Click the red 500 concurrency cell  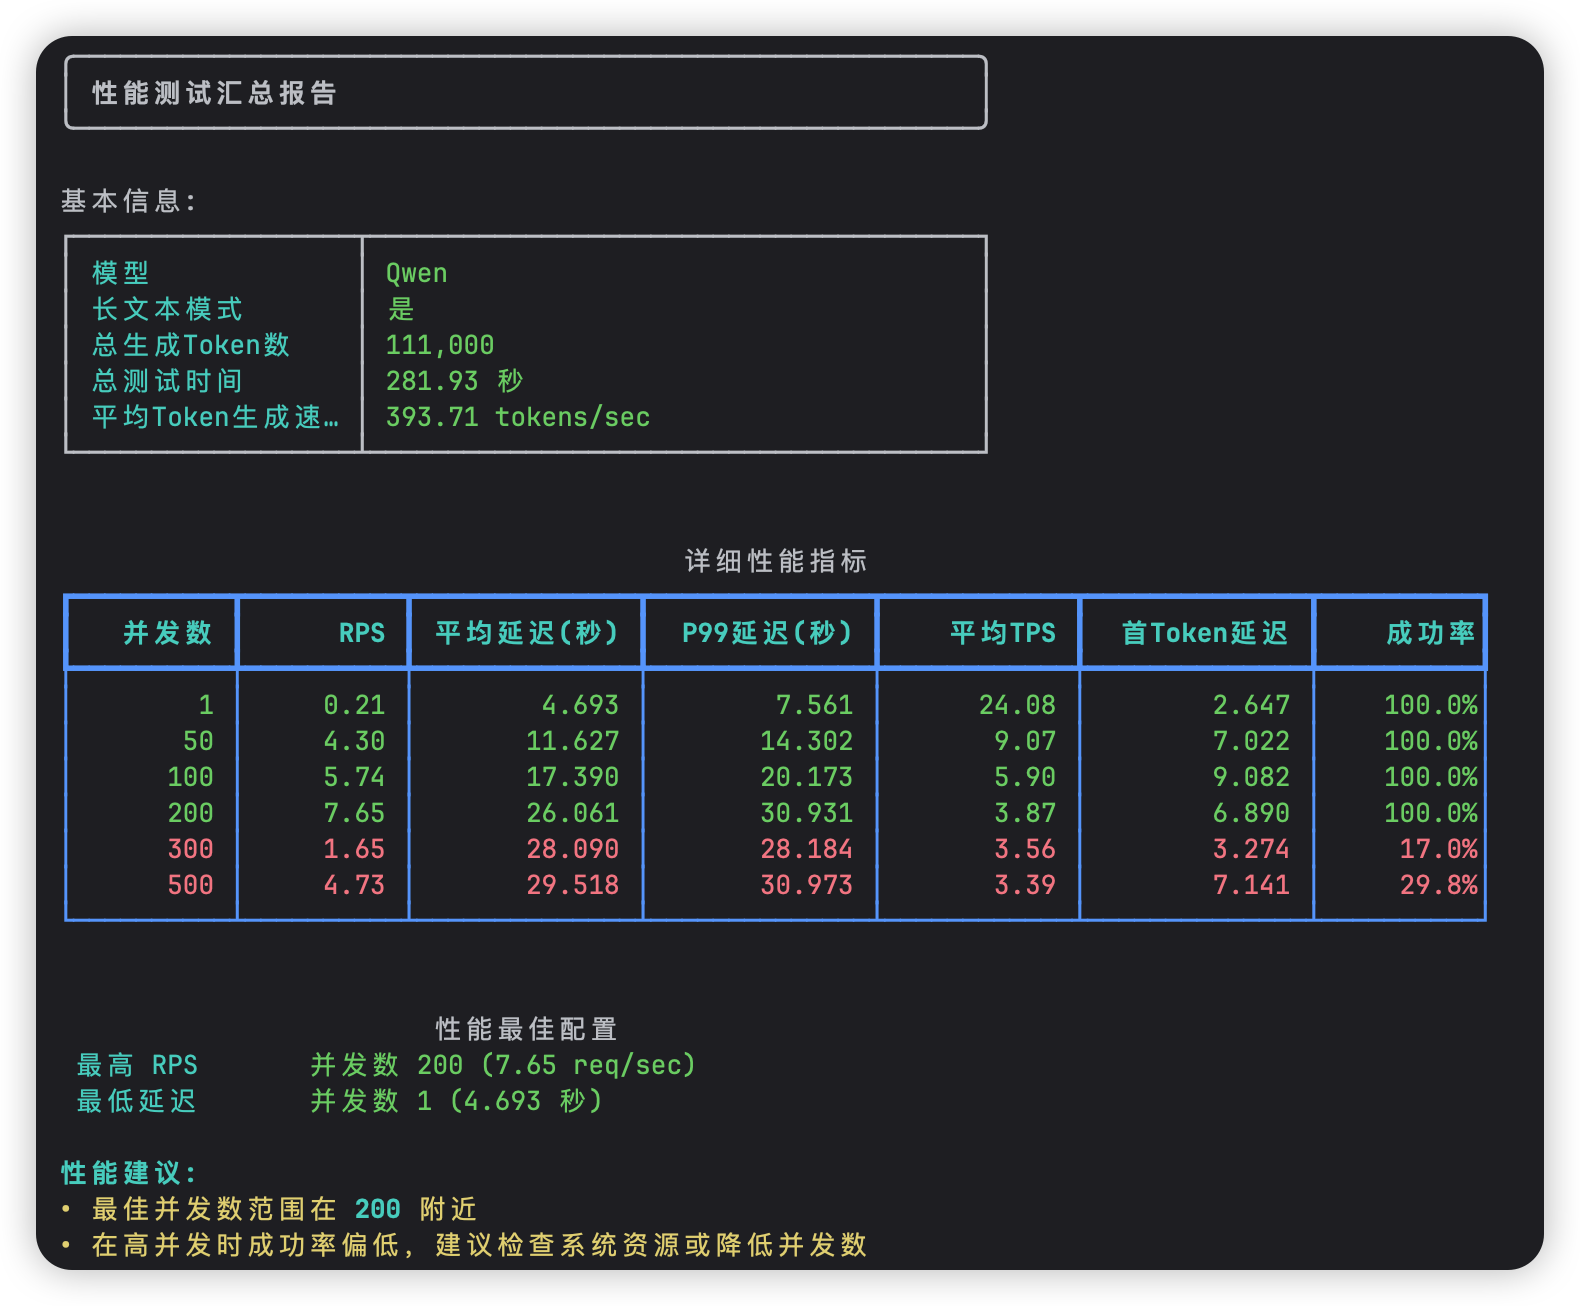(x=190, y=885)
